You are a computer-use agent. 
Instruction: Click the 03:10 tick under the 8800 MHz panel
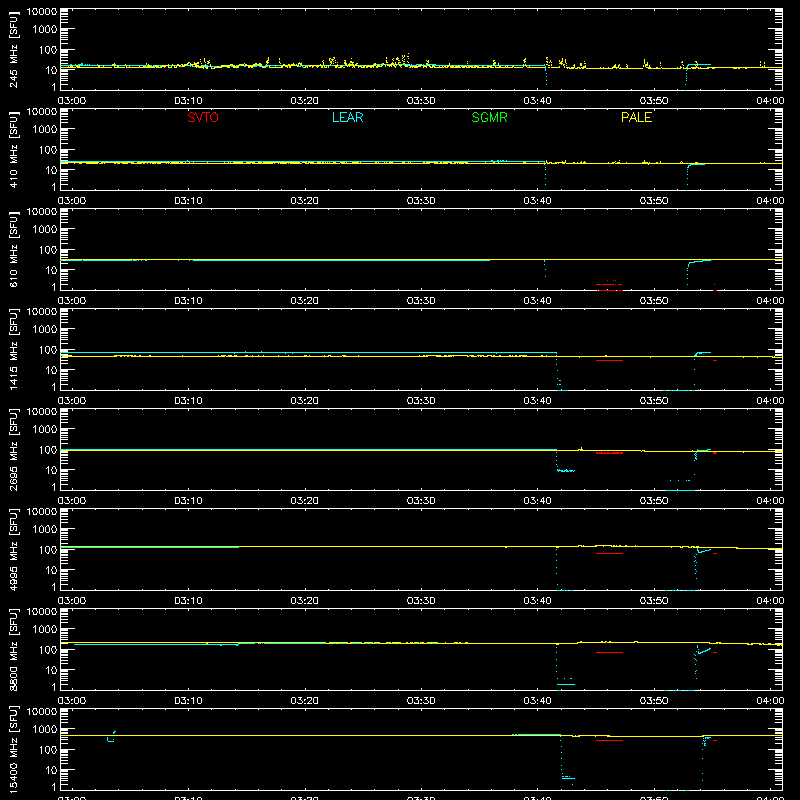(x=188, y=701)
